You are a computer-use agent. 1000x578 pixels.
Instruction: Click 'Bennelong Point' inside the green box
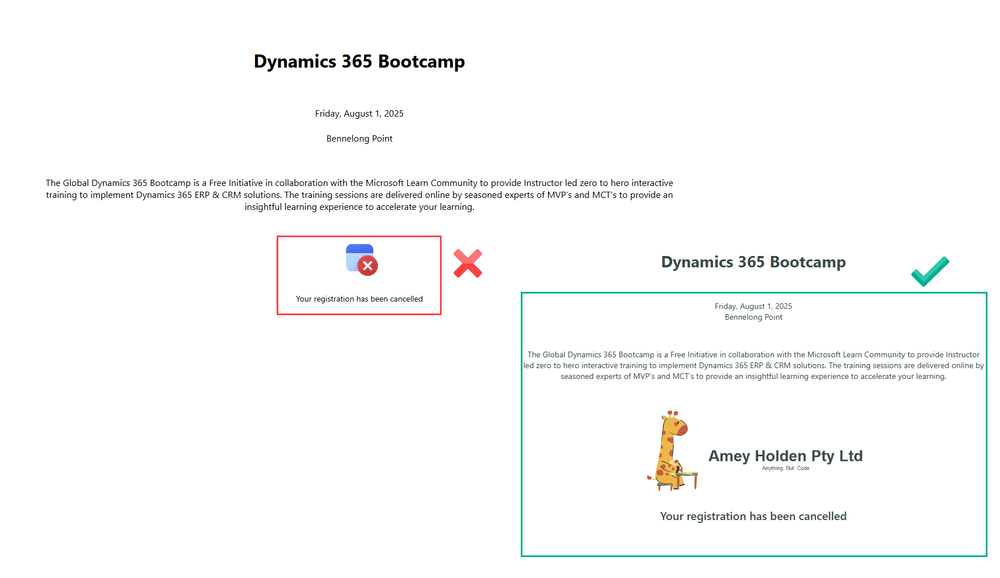[x=753, y=317]
